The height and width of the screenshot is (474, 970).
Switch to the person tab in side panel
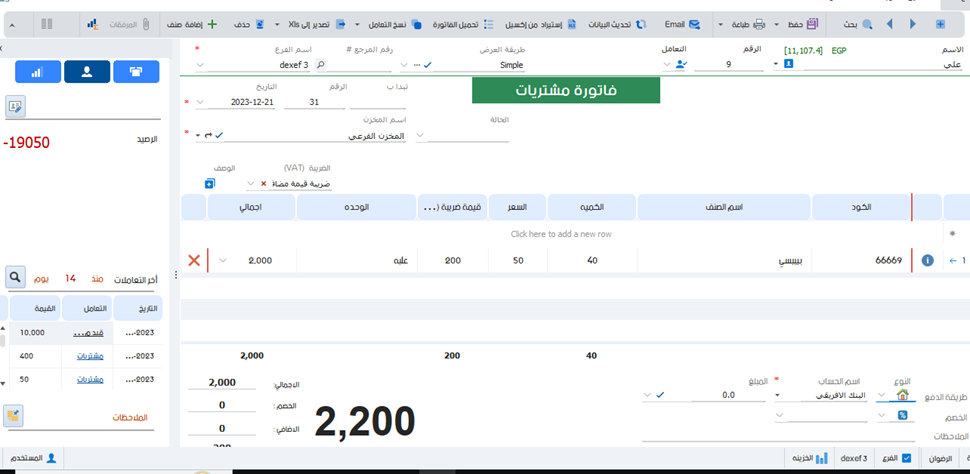point(87,72)
